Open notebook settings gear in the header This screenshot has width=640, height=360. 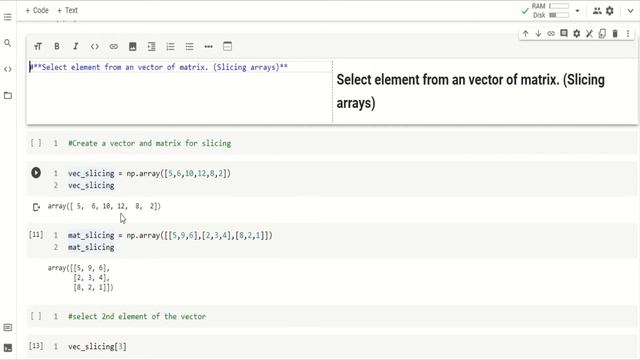tap(610, 11)
